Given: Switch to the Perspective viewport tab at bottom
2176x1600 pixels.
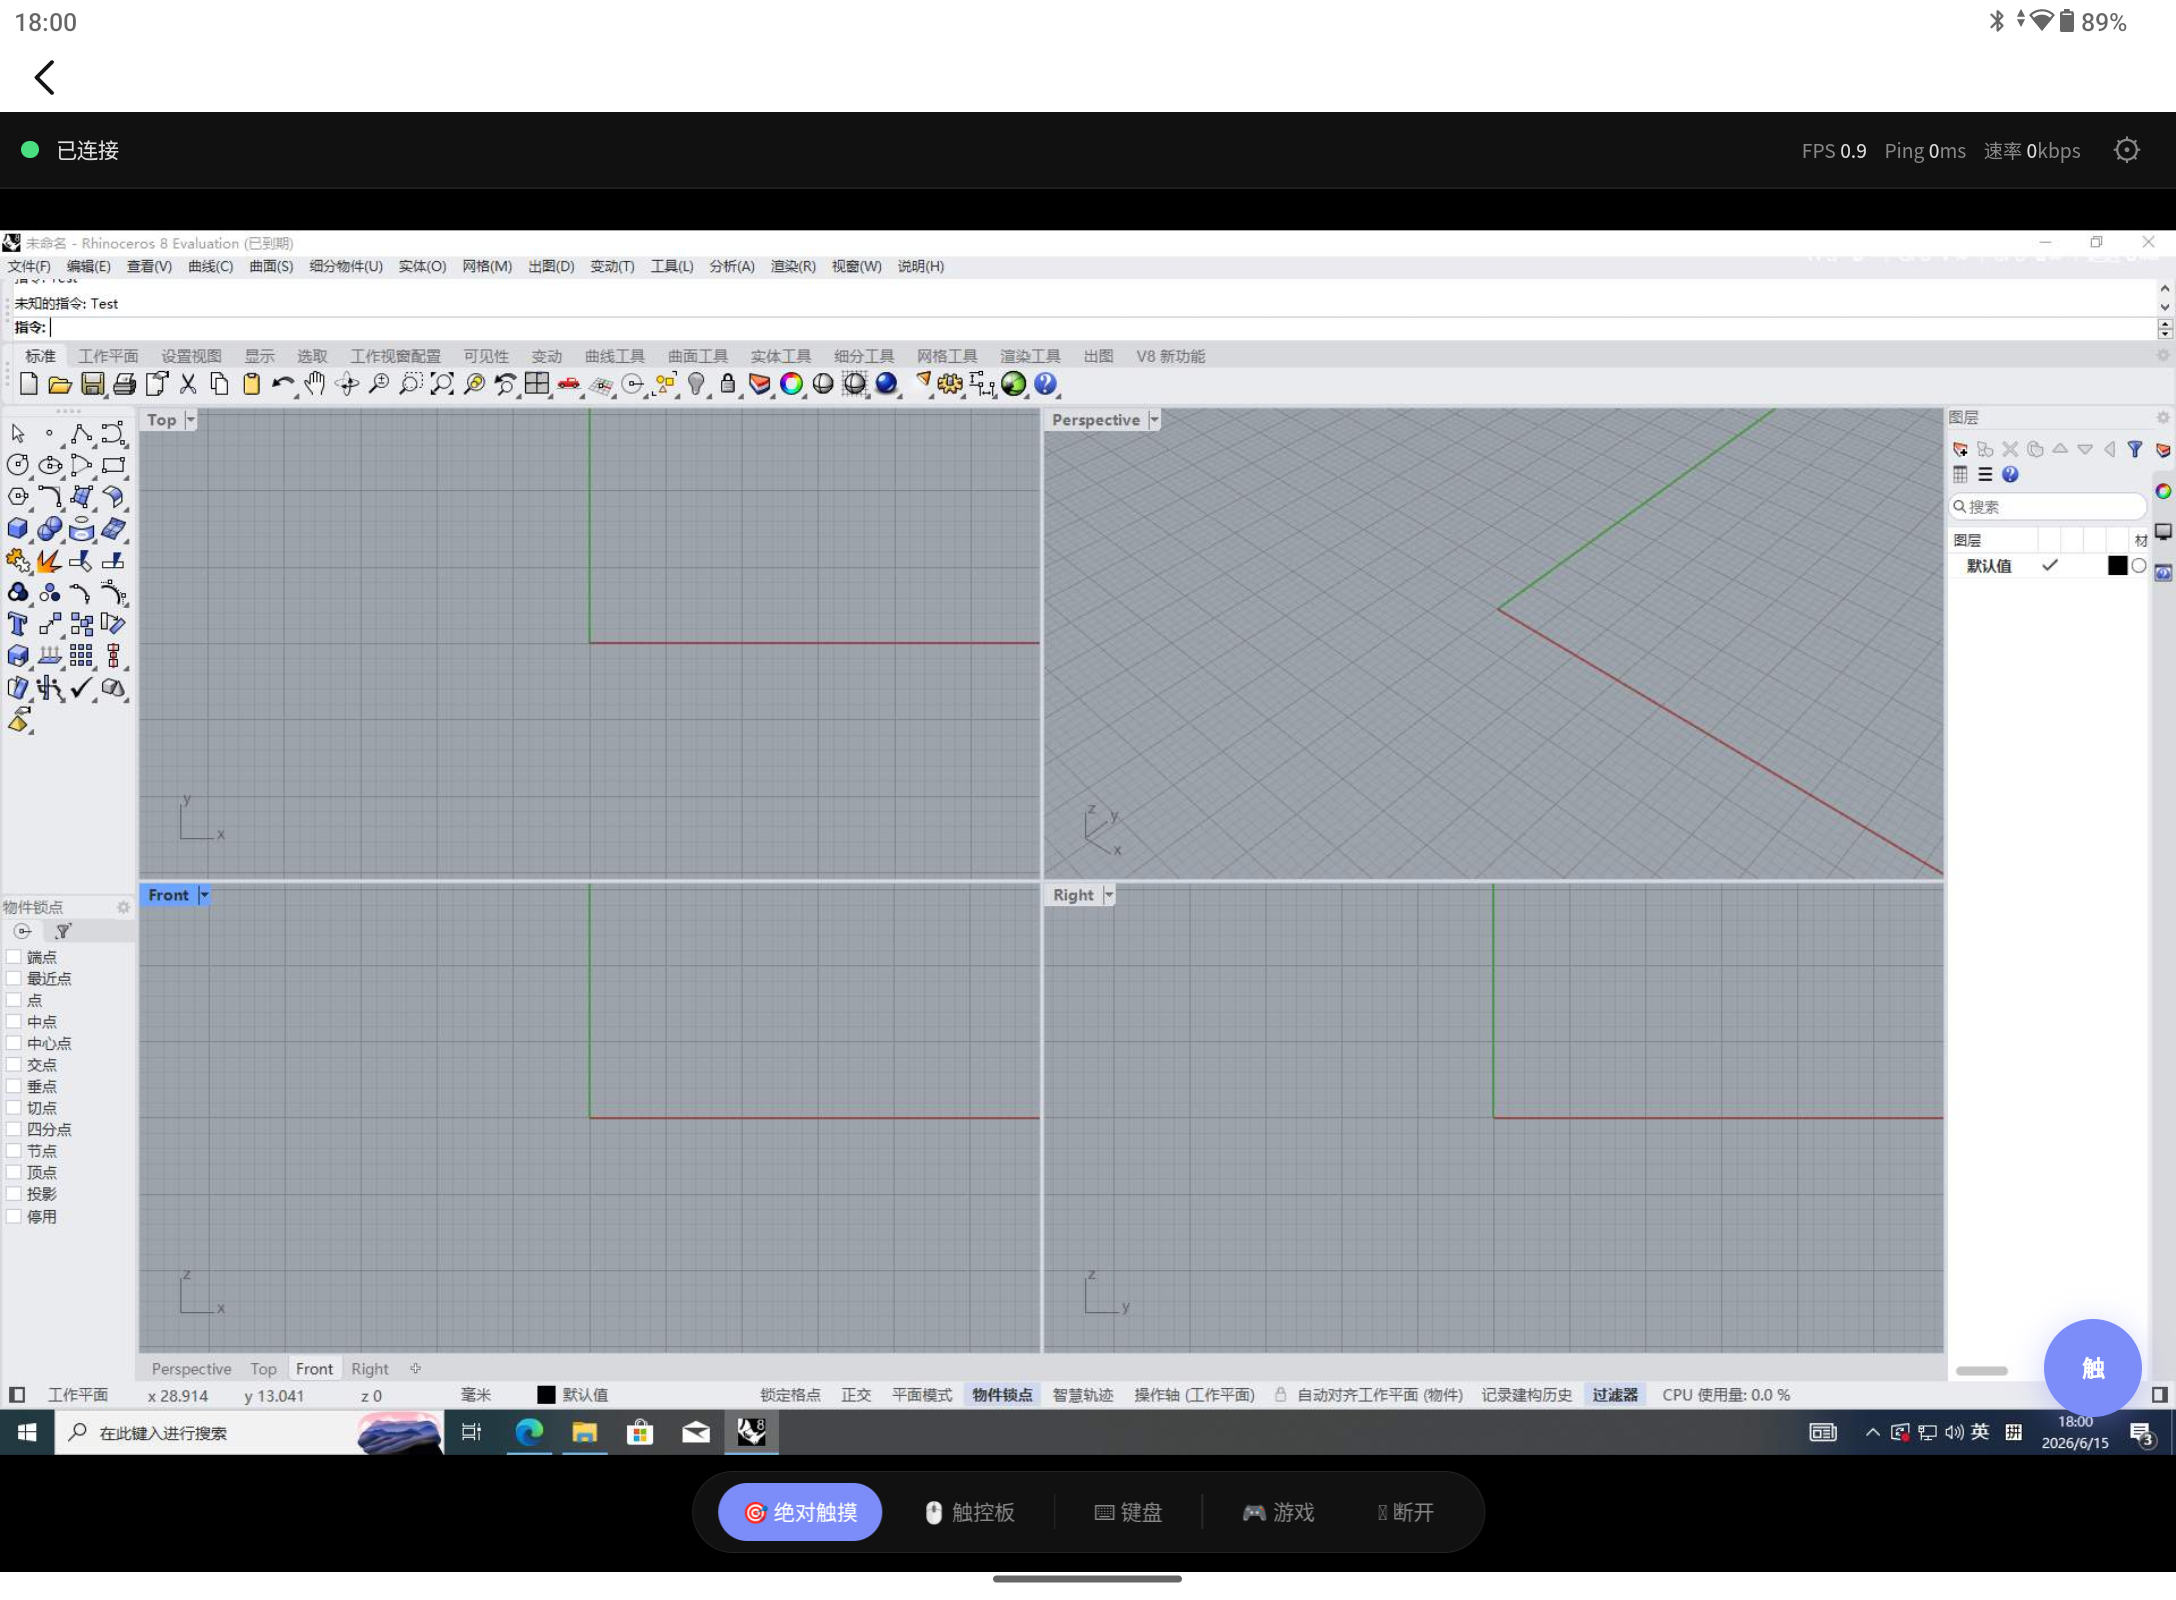Looking at the screenshot, I should (191, 1369).
